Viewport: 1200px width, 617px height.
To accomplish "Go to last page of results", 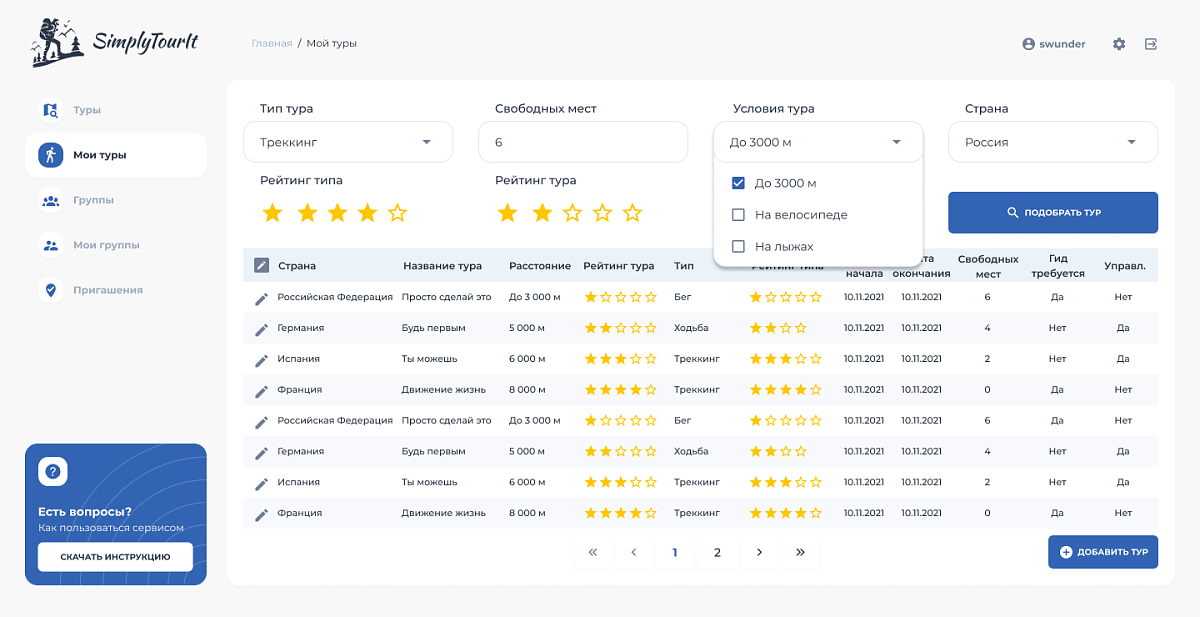I will [800, 552].
